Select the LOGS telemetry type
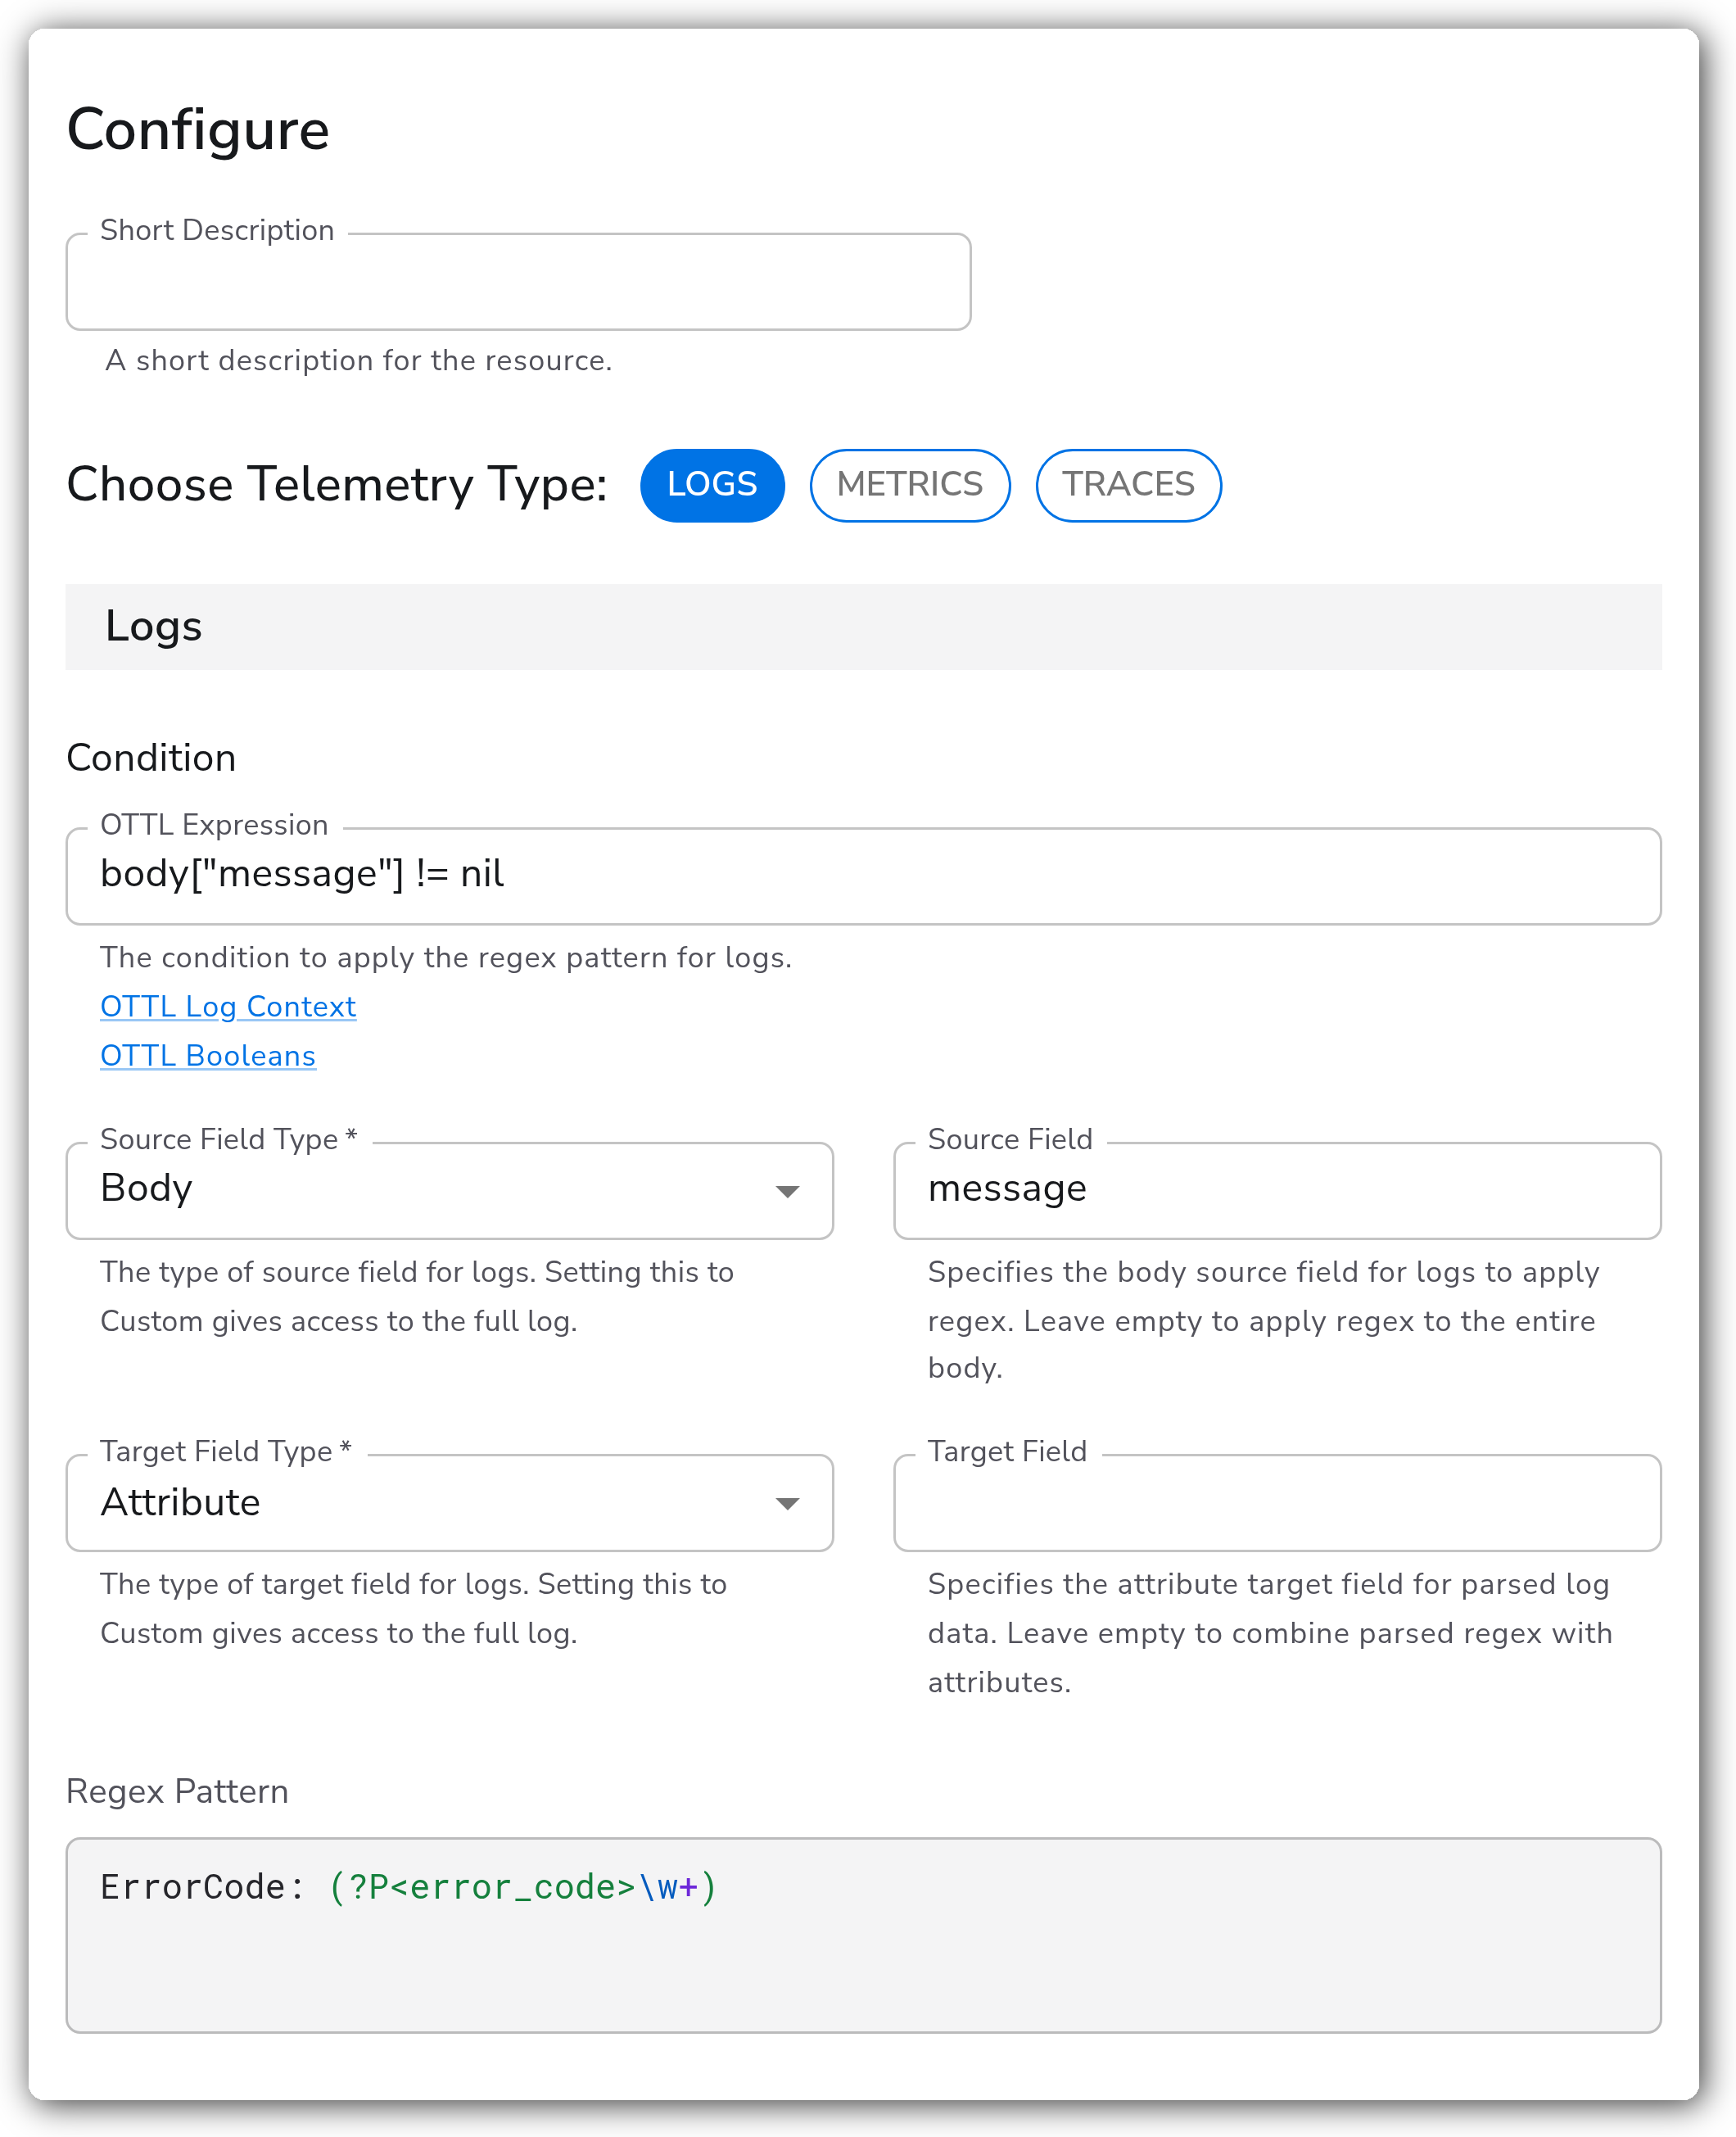 click(x=712, y=485)
